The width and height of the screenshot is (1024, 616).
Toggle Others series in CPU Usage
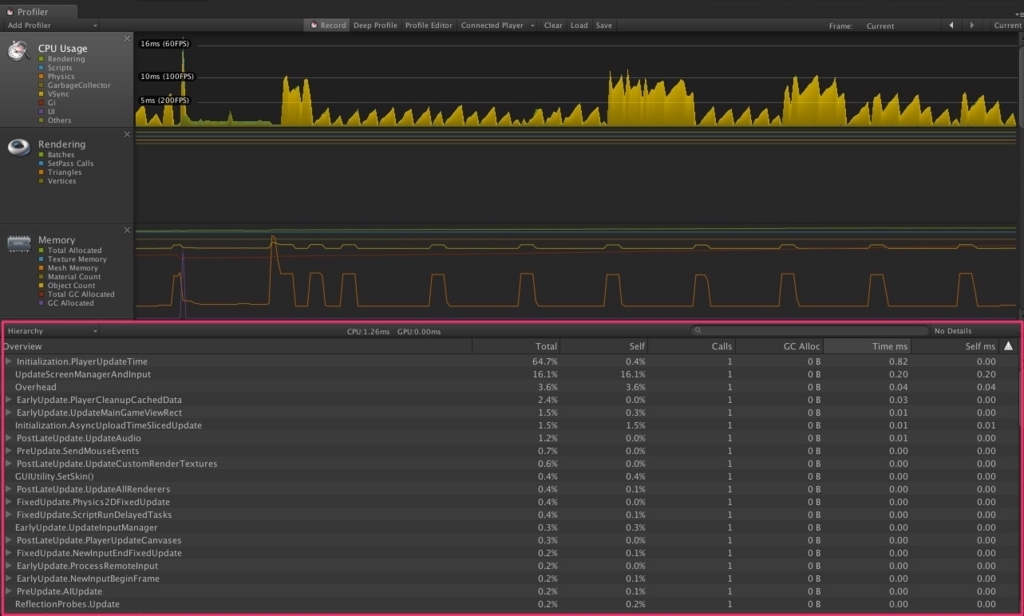(x=41, y=120)
